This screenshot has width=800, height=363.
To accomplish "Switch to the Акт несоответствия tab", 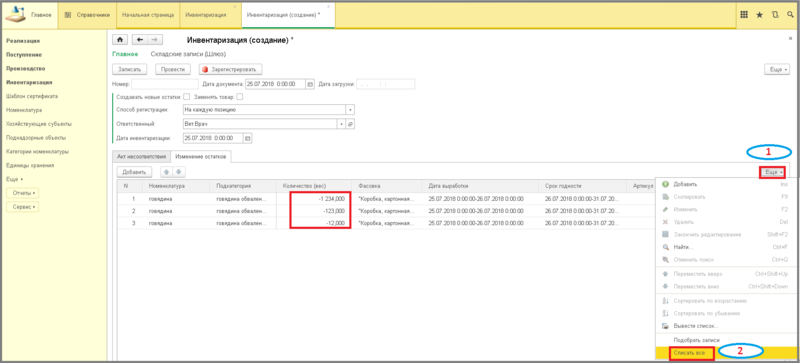I will point(141,156).
